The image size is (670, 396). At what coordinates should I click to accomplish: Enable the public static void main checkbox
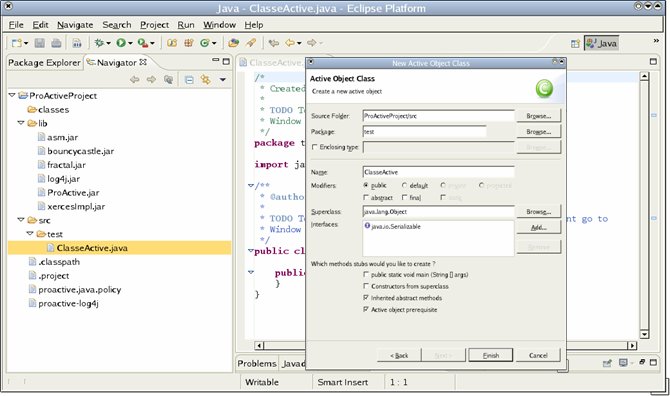[x=366, y=274]
